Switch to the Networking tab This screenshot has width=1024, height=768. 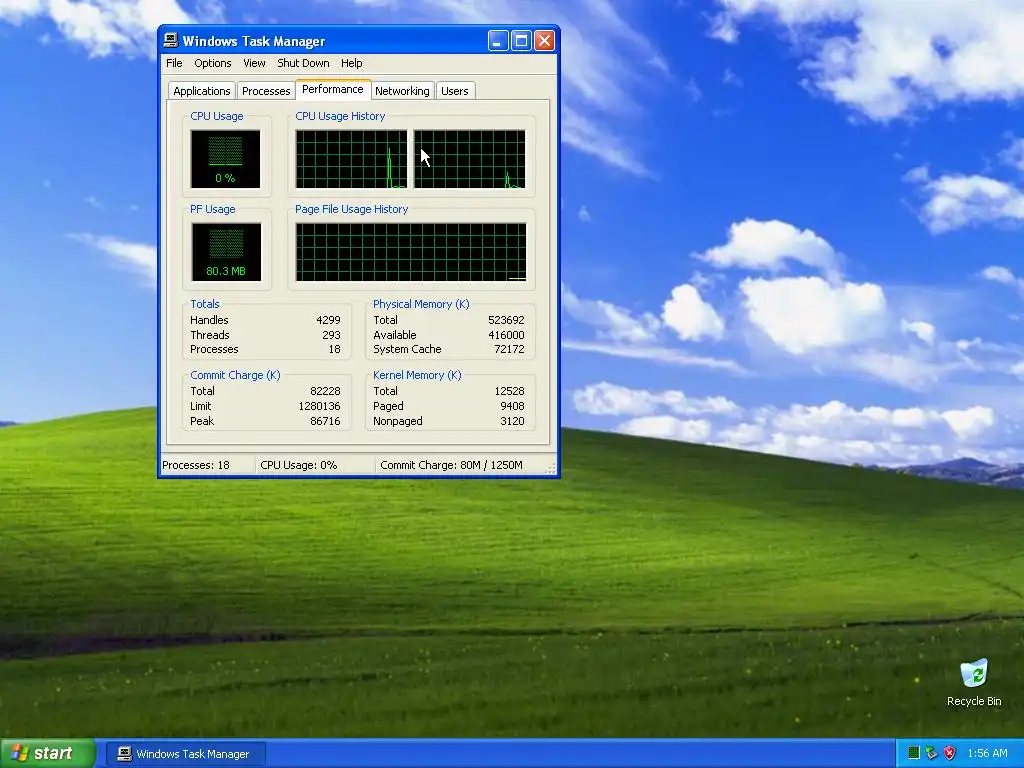coord(402,91)
